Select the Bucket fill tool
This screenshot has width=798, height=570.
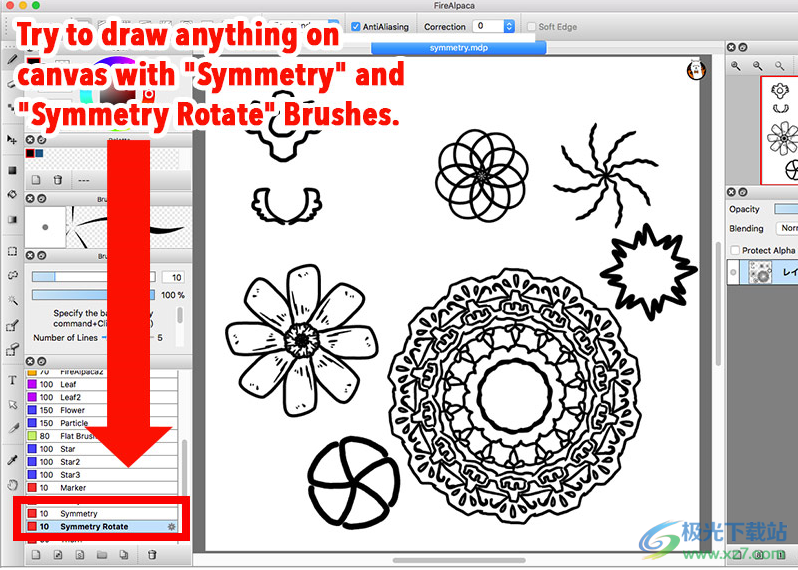click(x=12, y=194)
